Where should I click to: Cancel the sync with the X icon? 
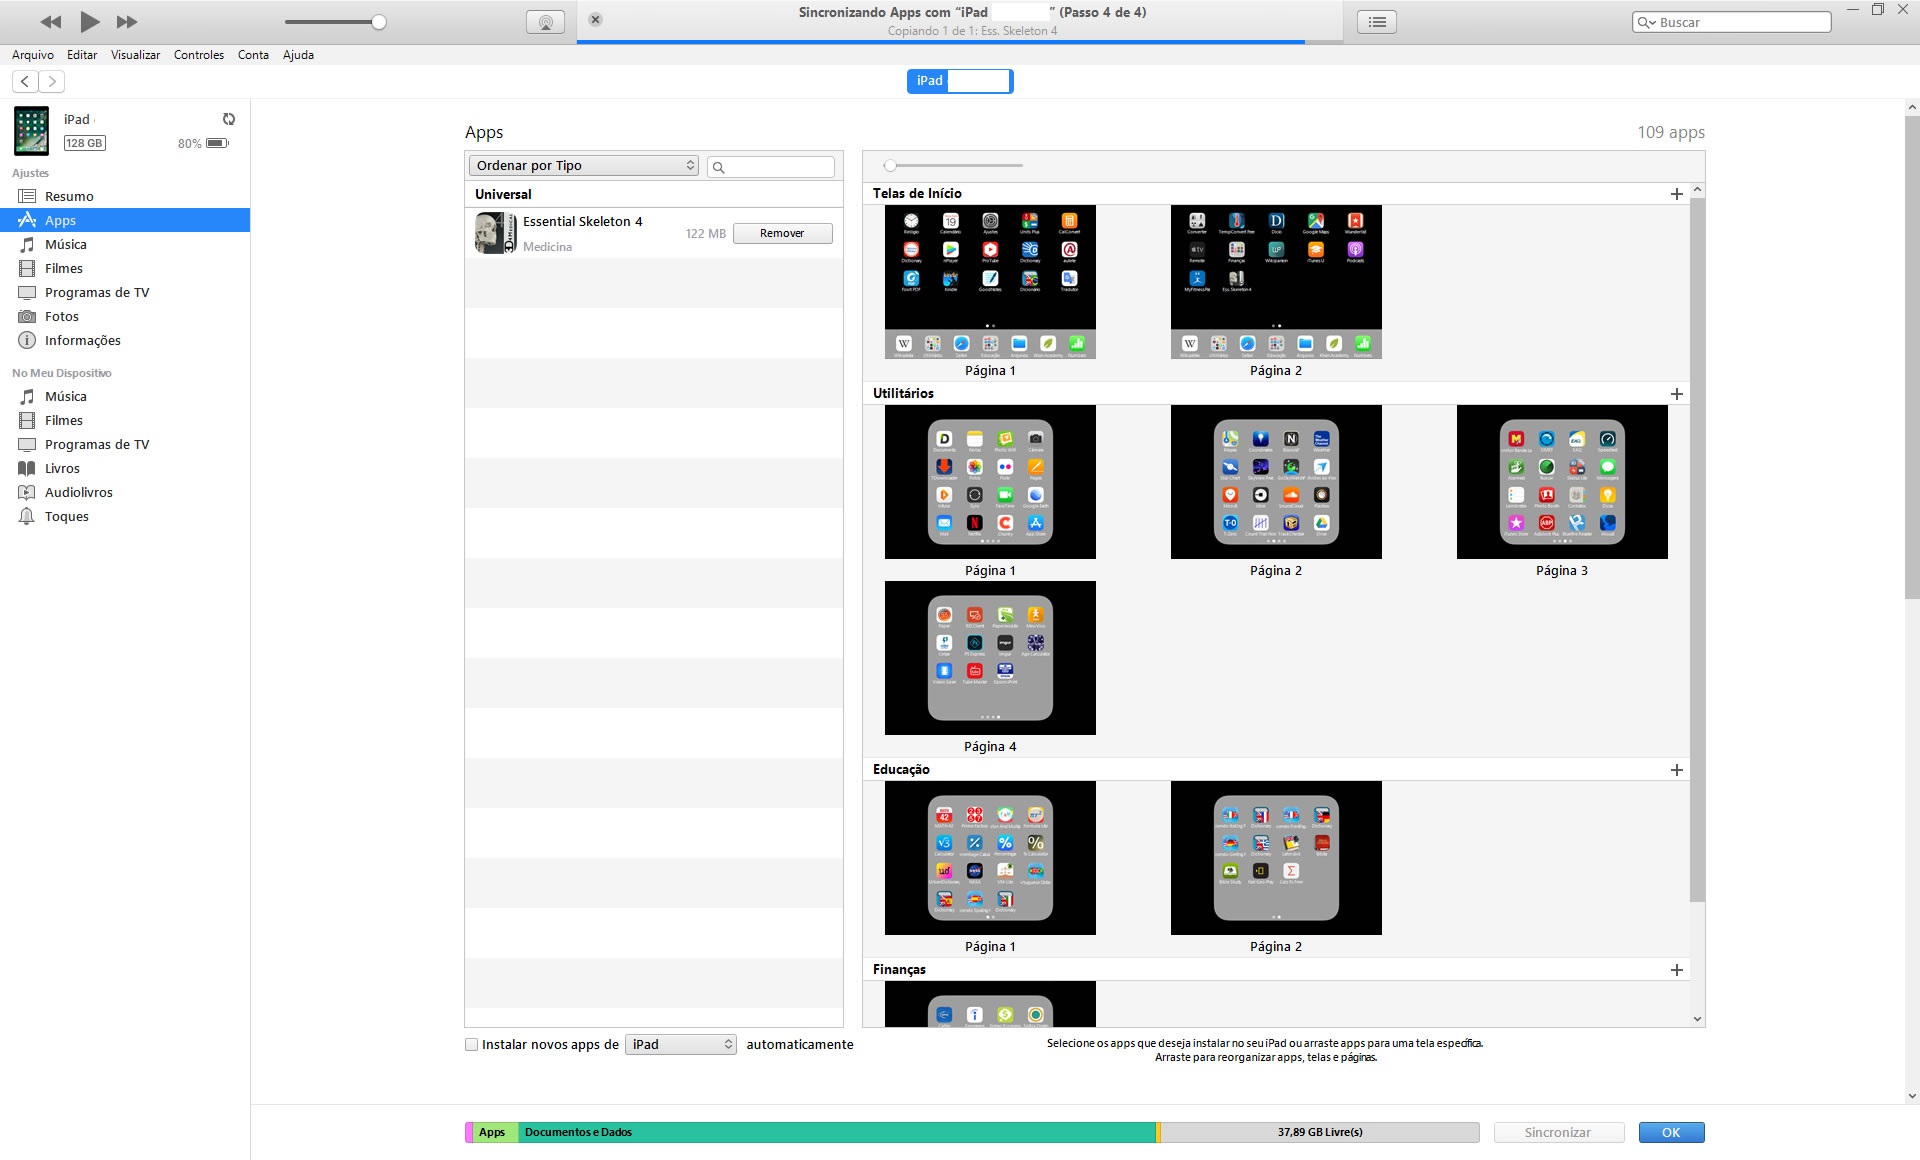[x=595, y=19]
